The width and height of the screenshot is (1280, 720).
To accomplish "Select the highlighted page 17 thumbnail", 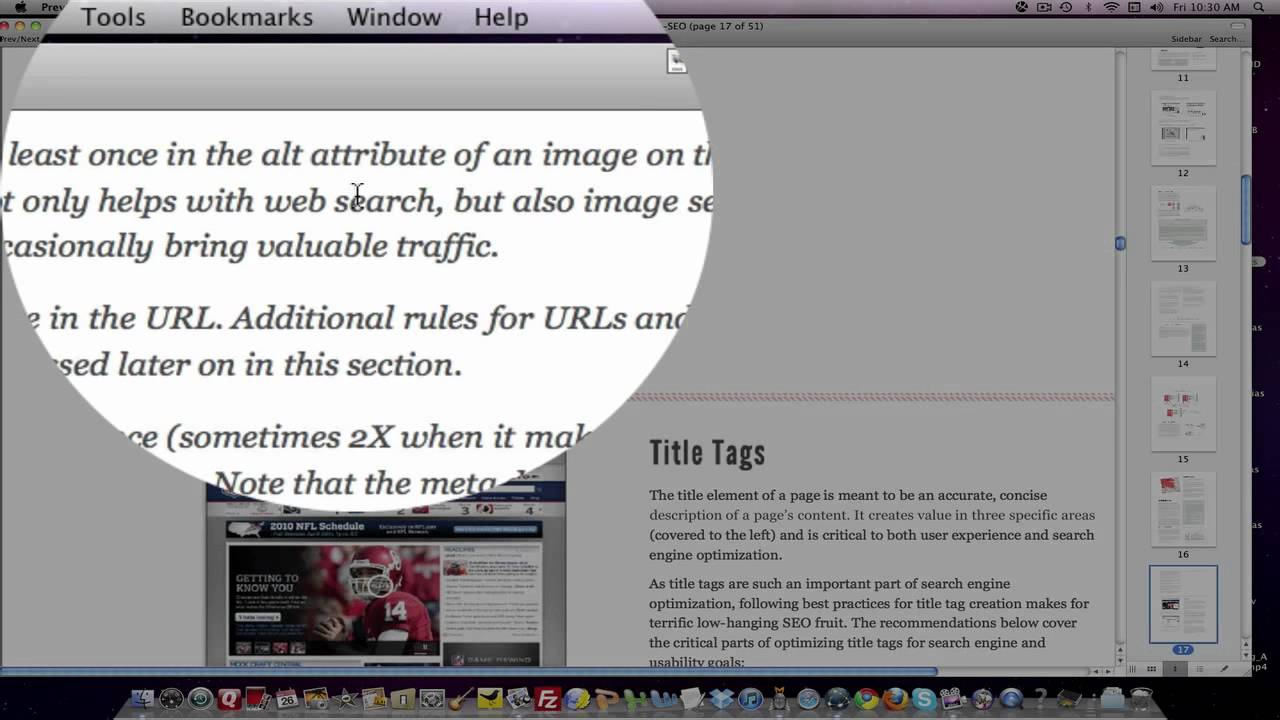I will (1183, 604).
